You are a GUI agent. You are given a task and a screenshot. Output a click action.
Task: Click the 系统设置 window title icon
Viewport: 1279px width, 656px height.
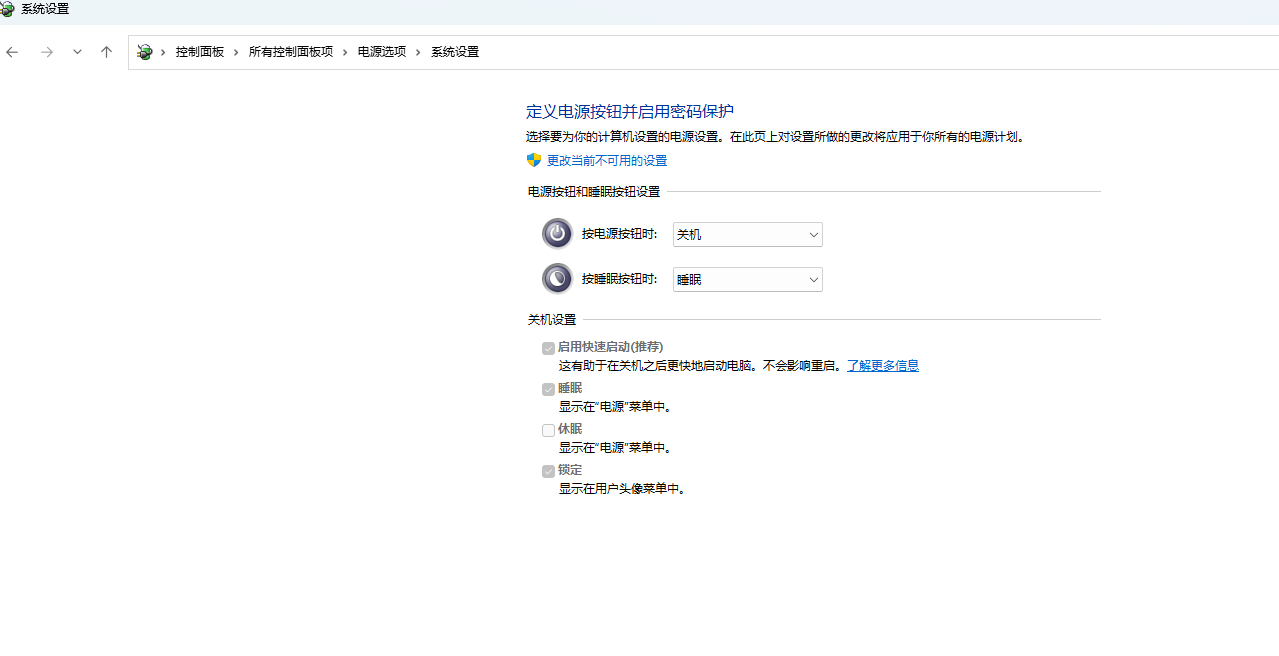point(8,9)
